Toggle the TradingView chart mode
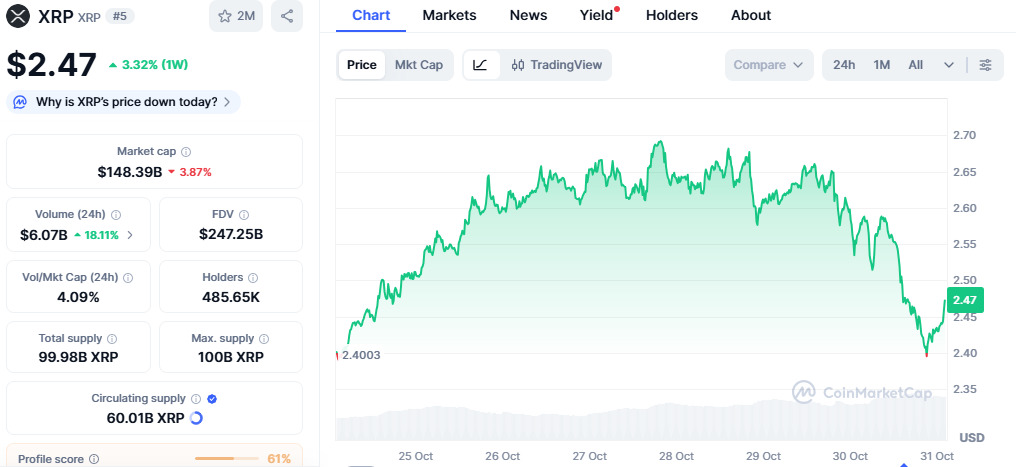Viewport: 1016px width, 467px height. pyautogui.click(x=556, y=65)
